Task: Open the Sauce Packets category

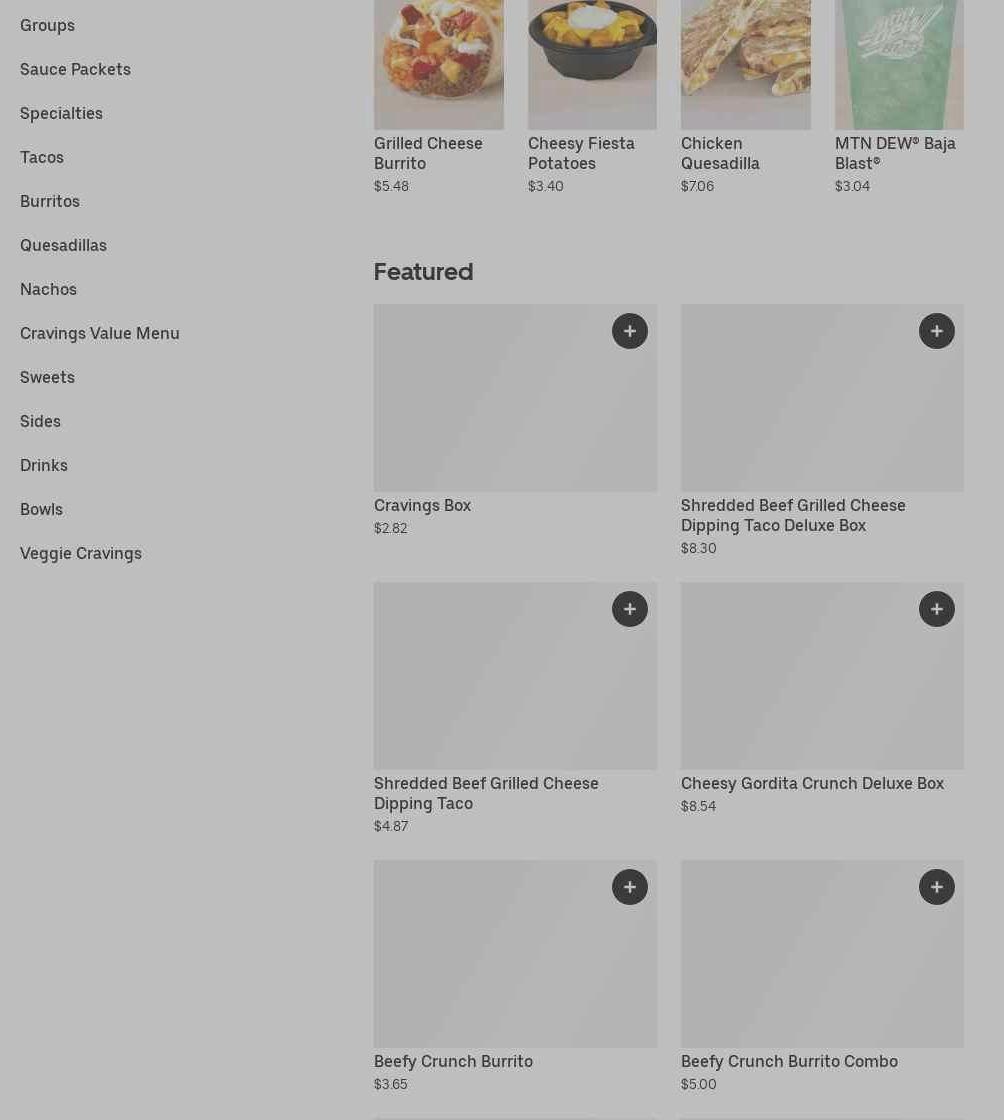Action: click(x=76, y=69)
